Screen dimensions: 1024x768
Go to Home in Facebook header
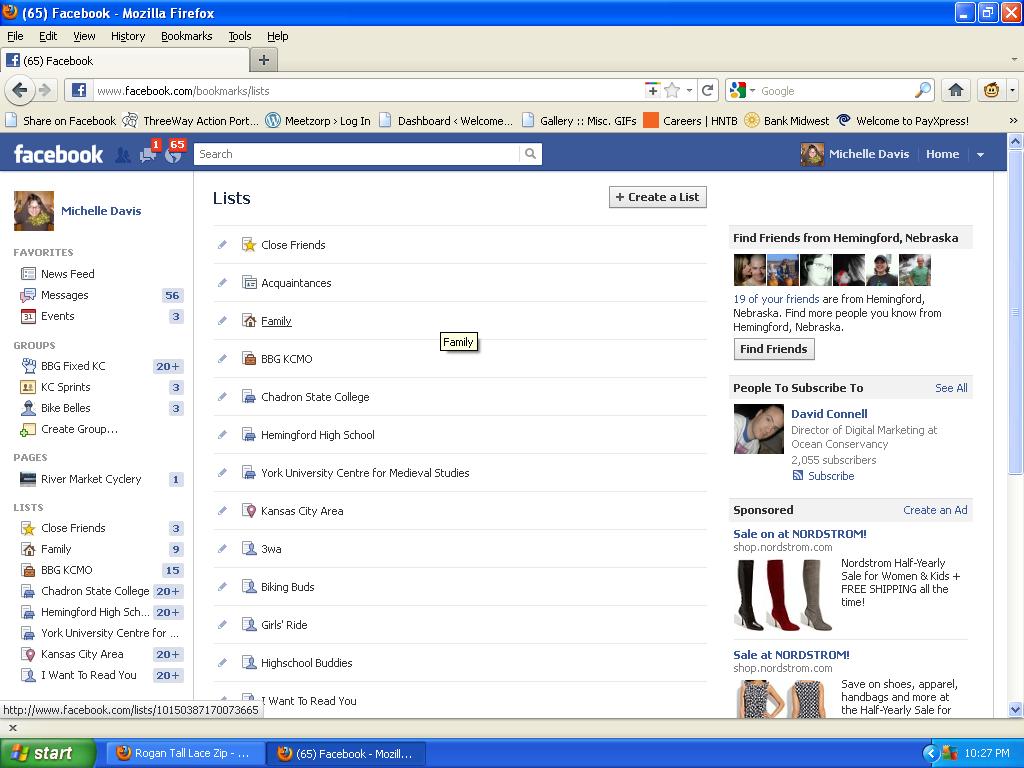click(x=942, y=154)
